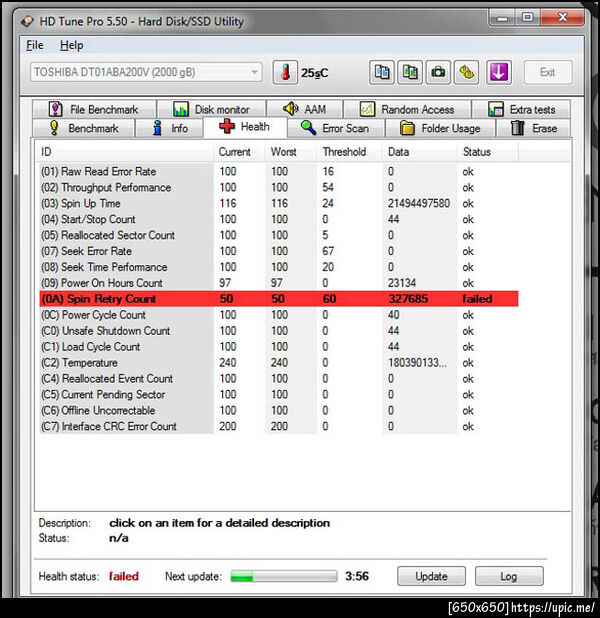
Task: Open the AAM tab
Action: (305, 109)
